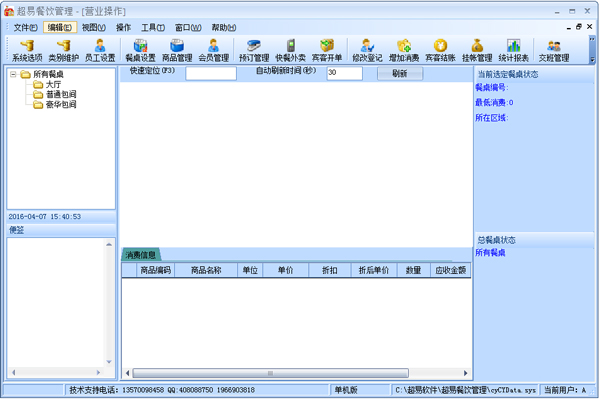Click the 刷新 refresh button

click(400, 73)
